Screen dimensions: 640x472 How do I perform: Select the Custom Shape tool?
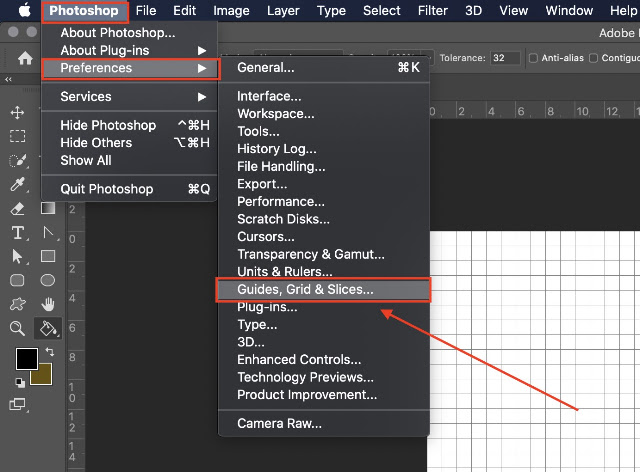(18, 304)
